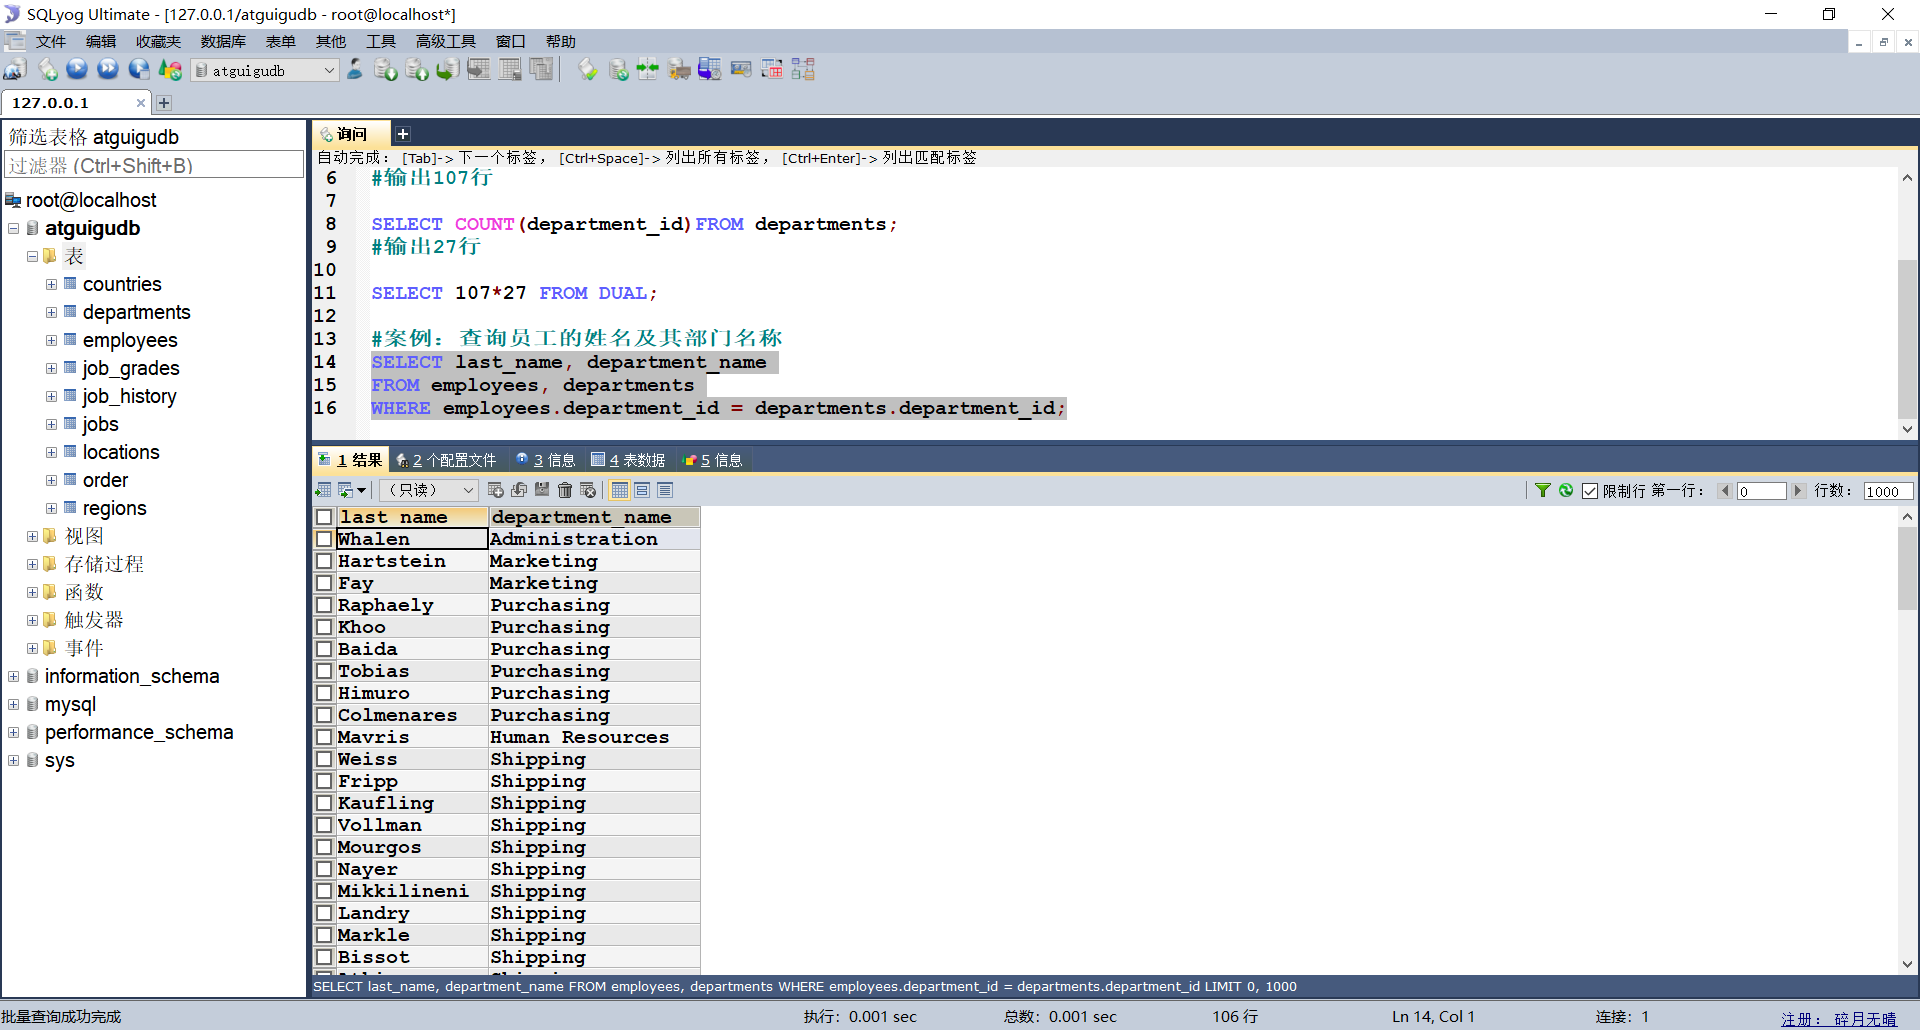Switch to the 4 表数据 tab

point(628,460)
